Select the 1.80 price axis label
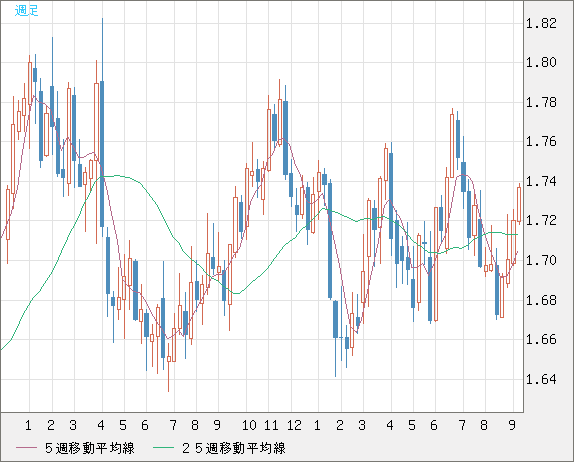Screen dimensions: 574x462 (x=541, y=62)
